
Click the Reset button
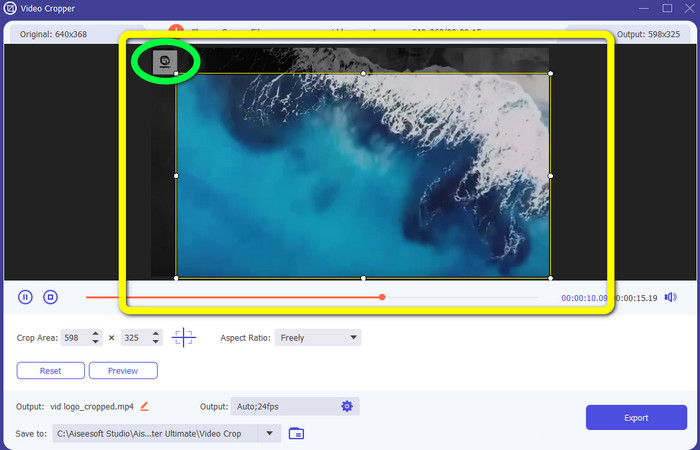(50, 371)
